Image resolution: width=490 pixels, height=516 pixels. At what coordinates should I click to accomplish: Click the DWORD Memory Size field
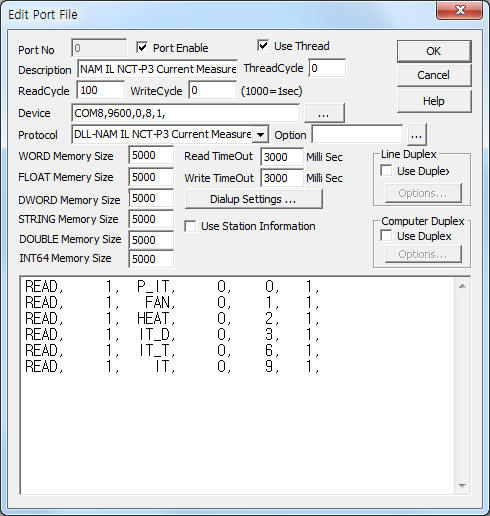pyautogui.click(x=151, y=198)
